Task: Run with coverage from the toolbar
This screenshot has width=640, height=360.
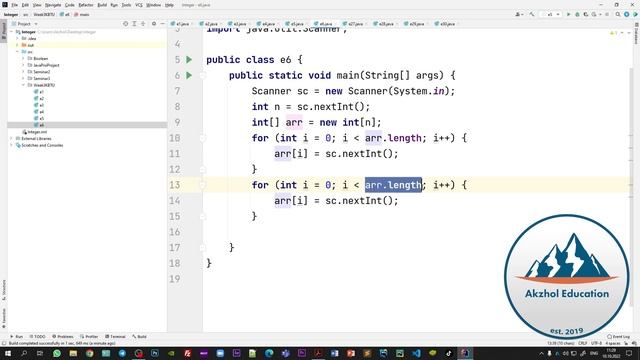Action: [586, 14]
